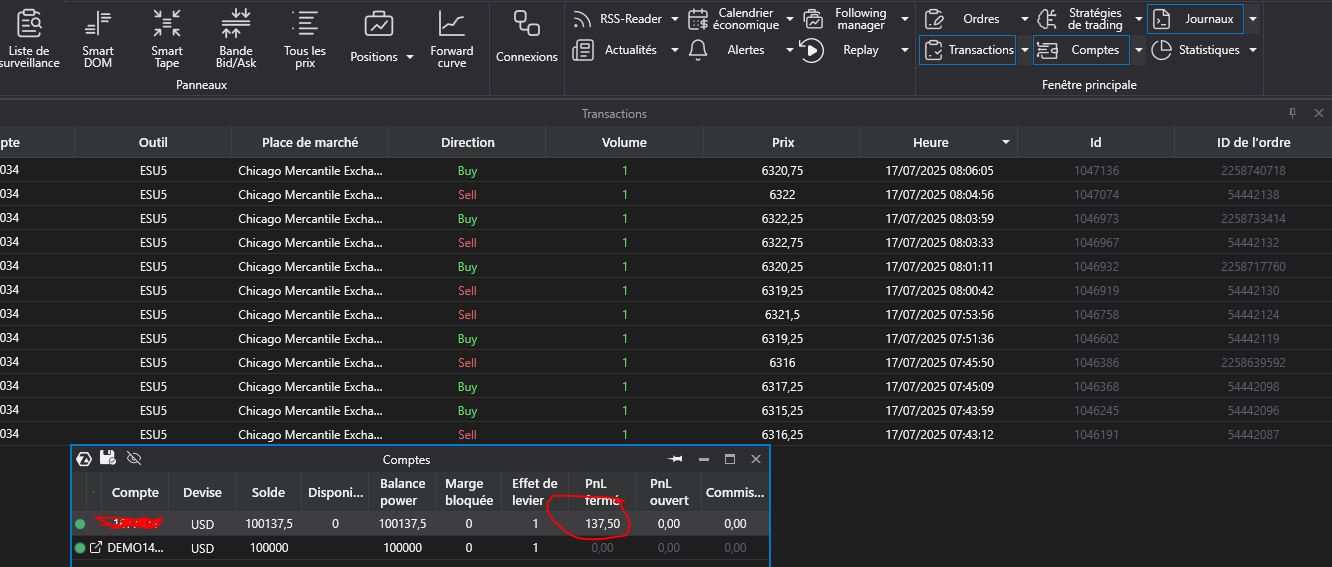Click the save icon in Comptes panel
1332x567 pixels.
tap(109, 459)
